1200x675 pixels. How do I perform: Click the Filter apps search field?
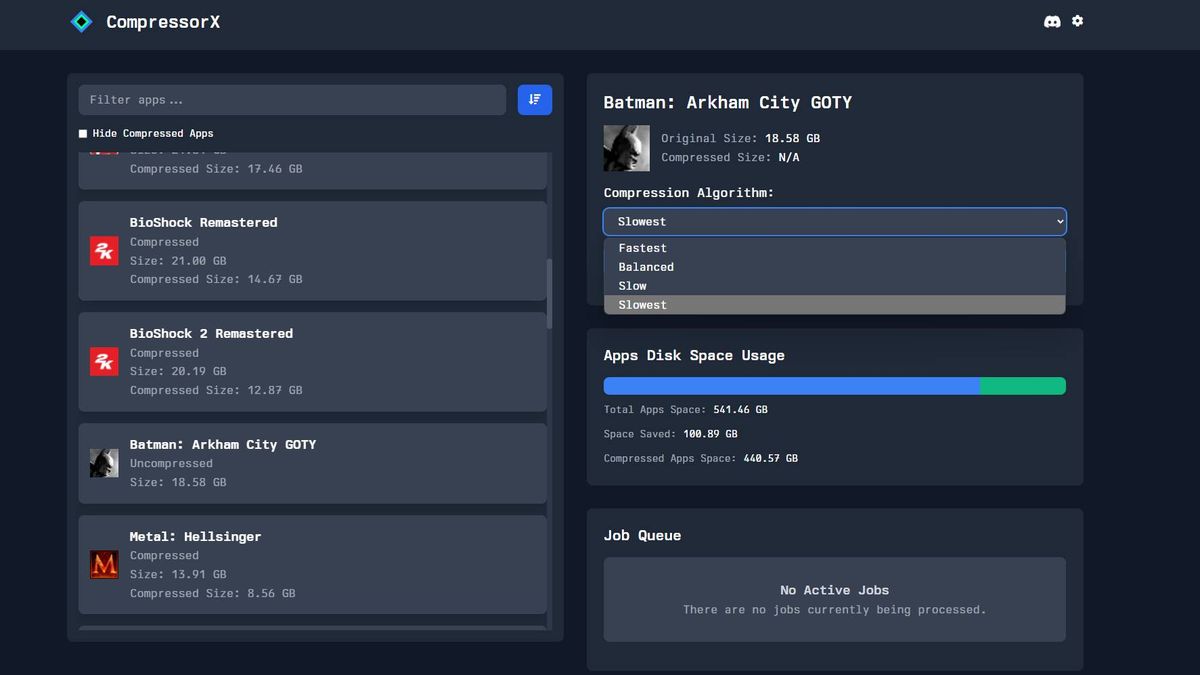coord(290,99)
